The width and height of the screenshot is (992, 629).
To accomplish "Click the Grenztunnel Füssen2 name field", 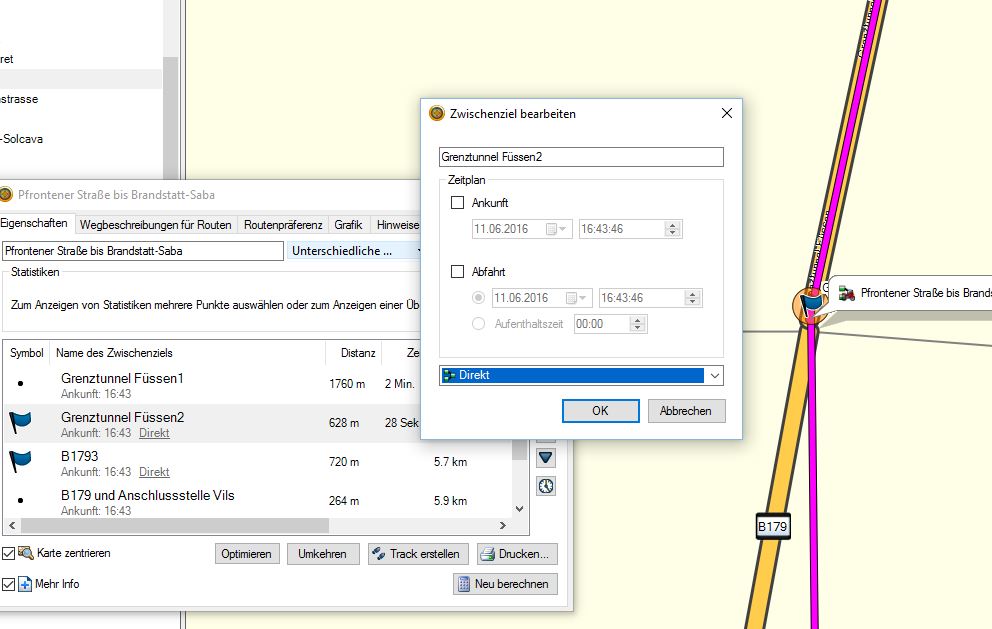I will click(580, 157).
